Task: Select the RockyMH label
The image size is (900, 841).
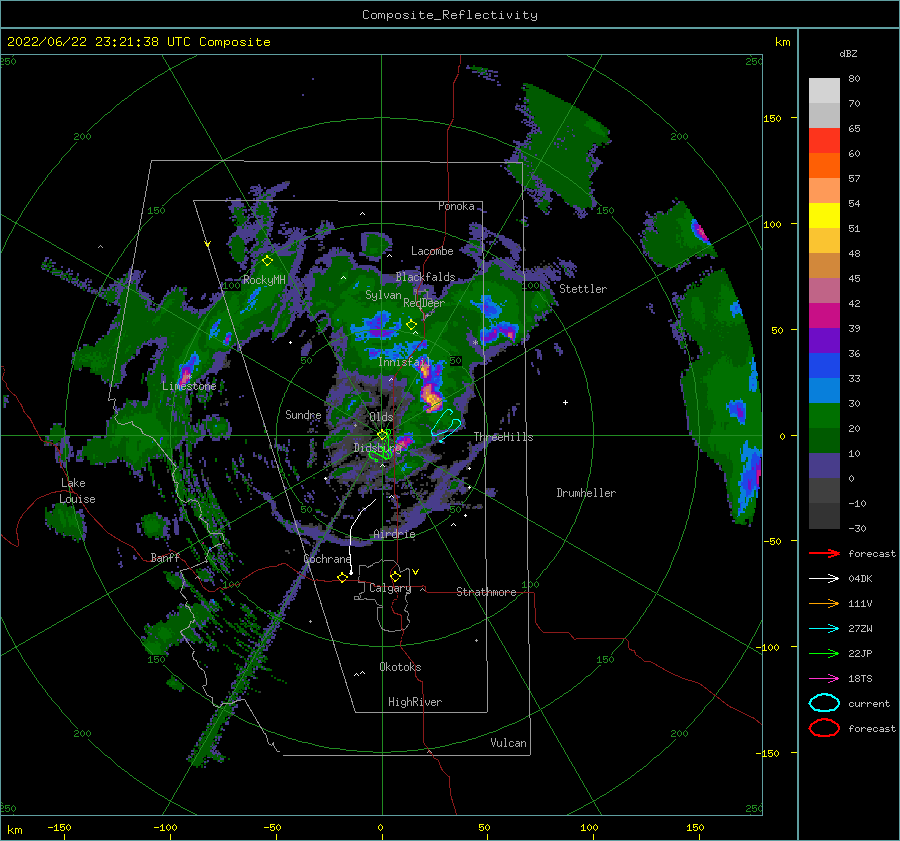Action: 264,280
